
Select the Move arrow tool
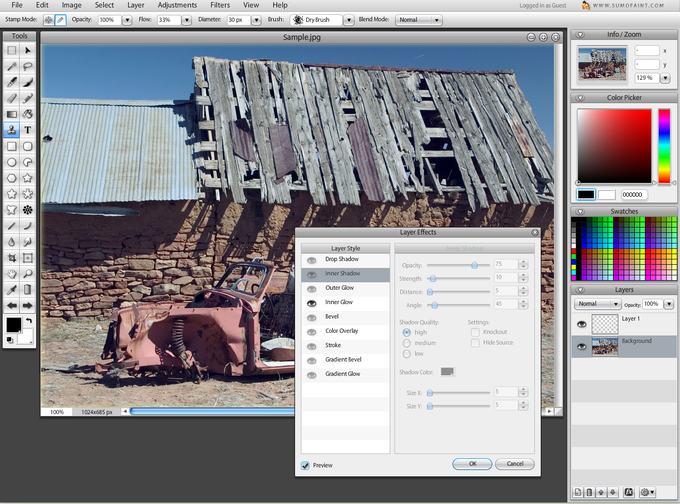coord(27,50)
